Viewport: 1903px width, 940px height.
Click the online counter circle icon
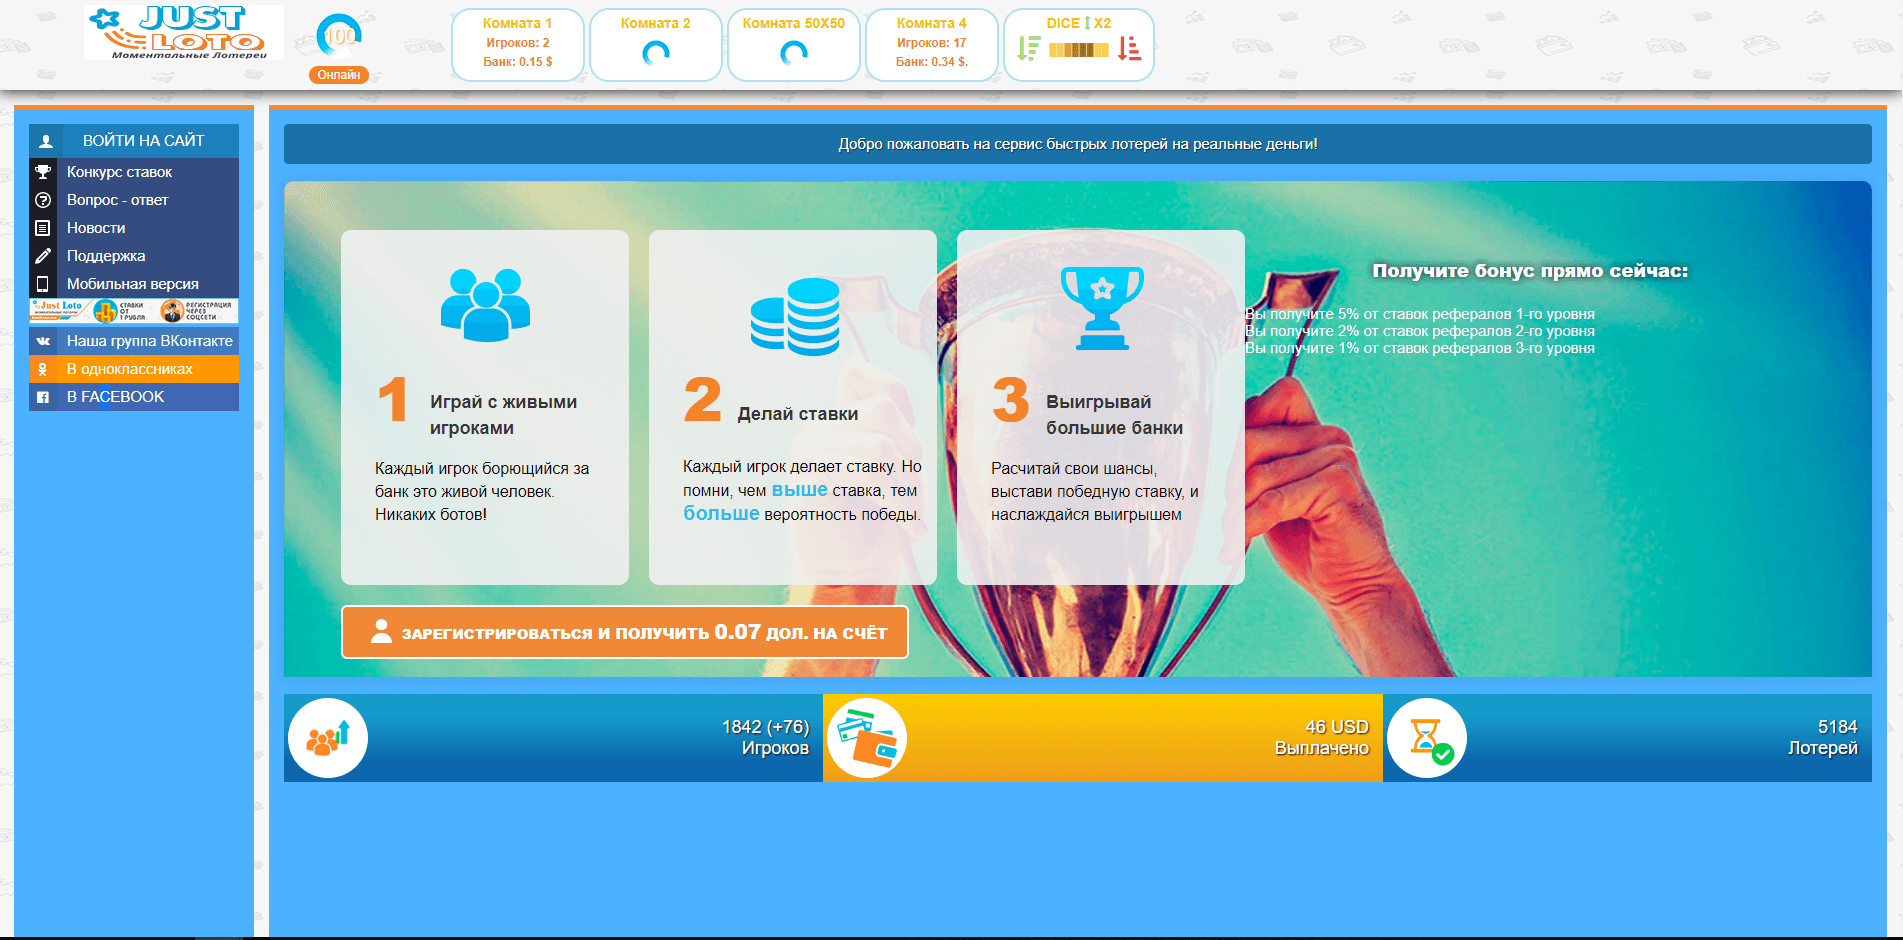pos(339,36)
